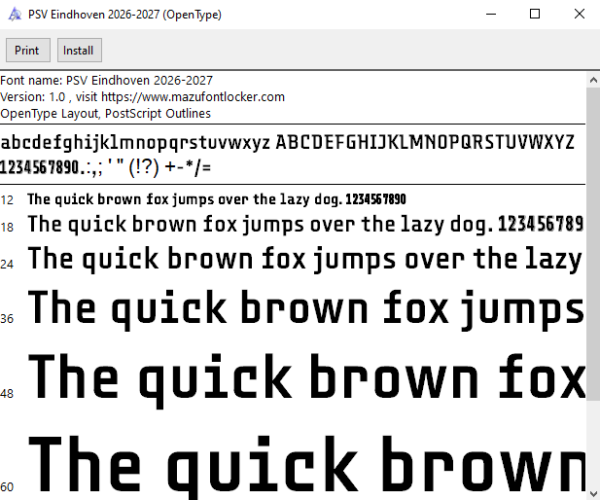
Task: Click the size label 18
Action: pyautogui.click(x=7, y=228)
